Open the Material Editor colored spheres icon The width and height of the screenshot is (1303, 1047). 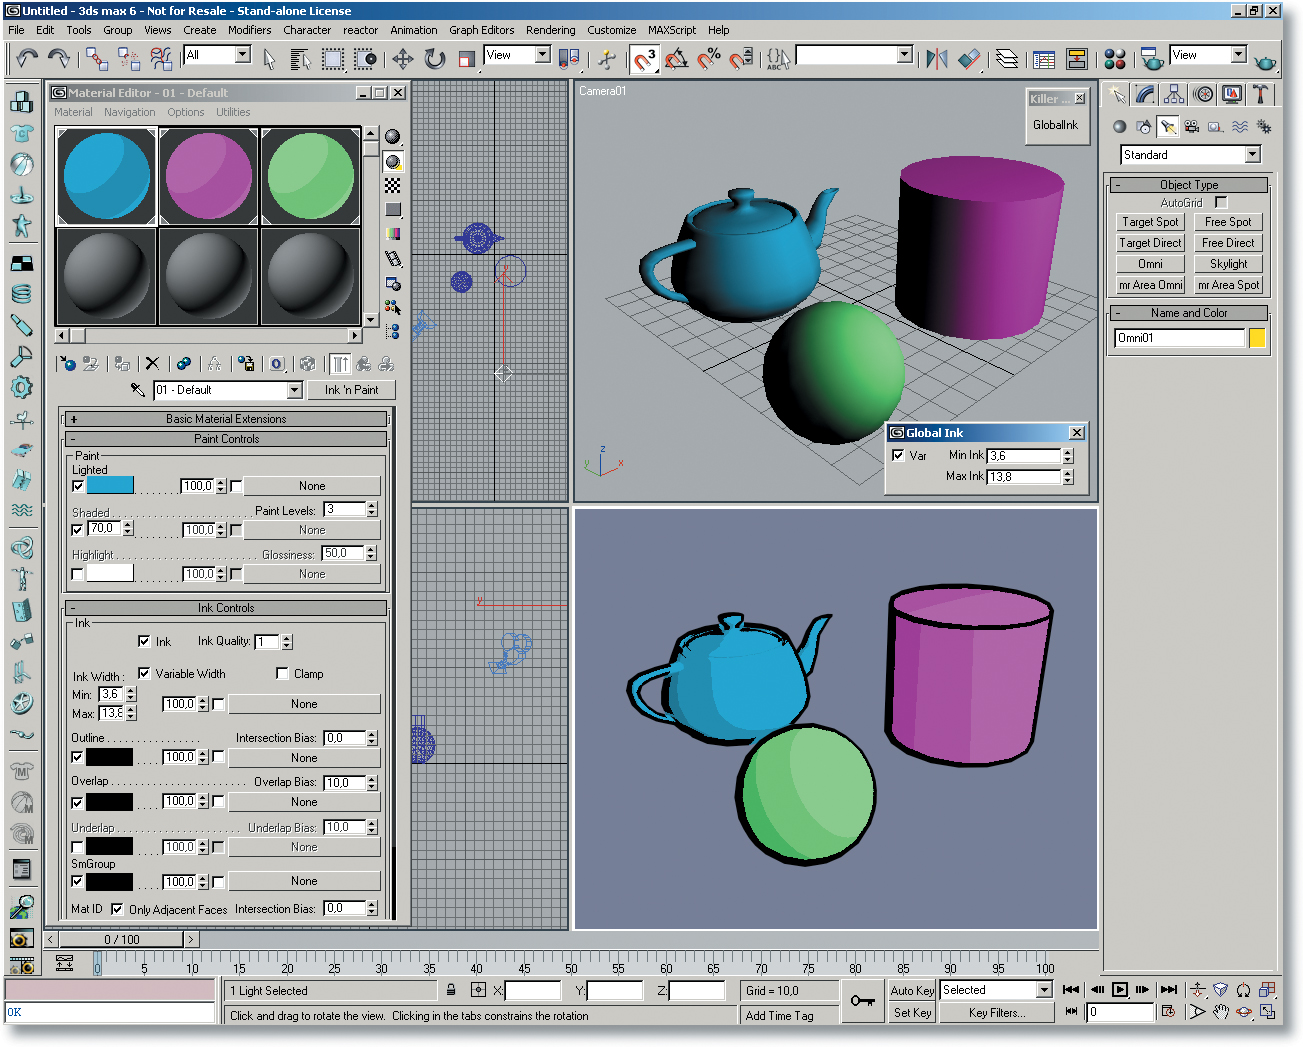pos(1115,59)
